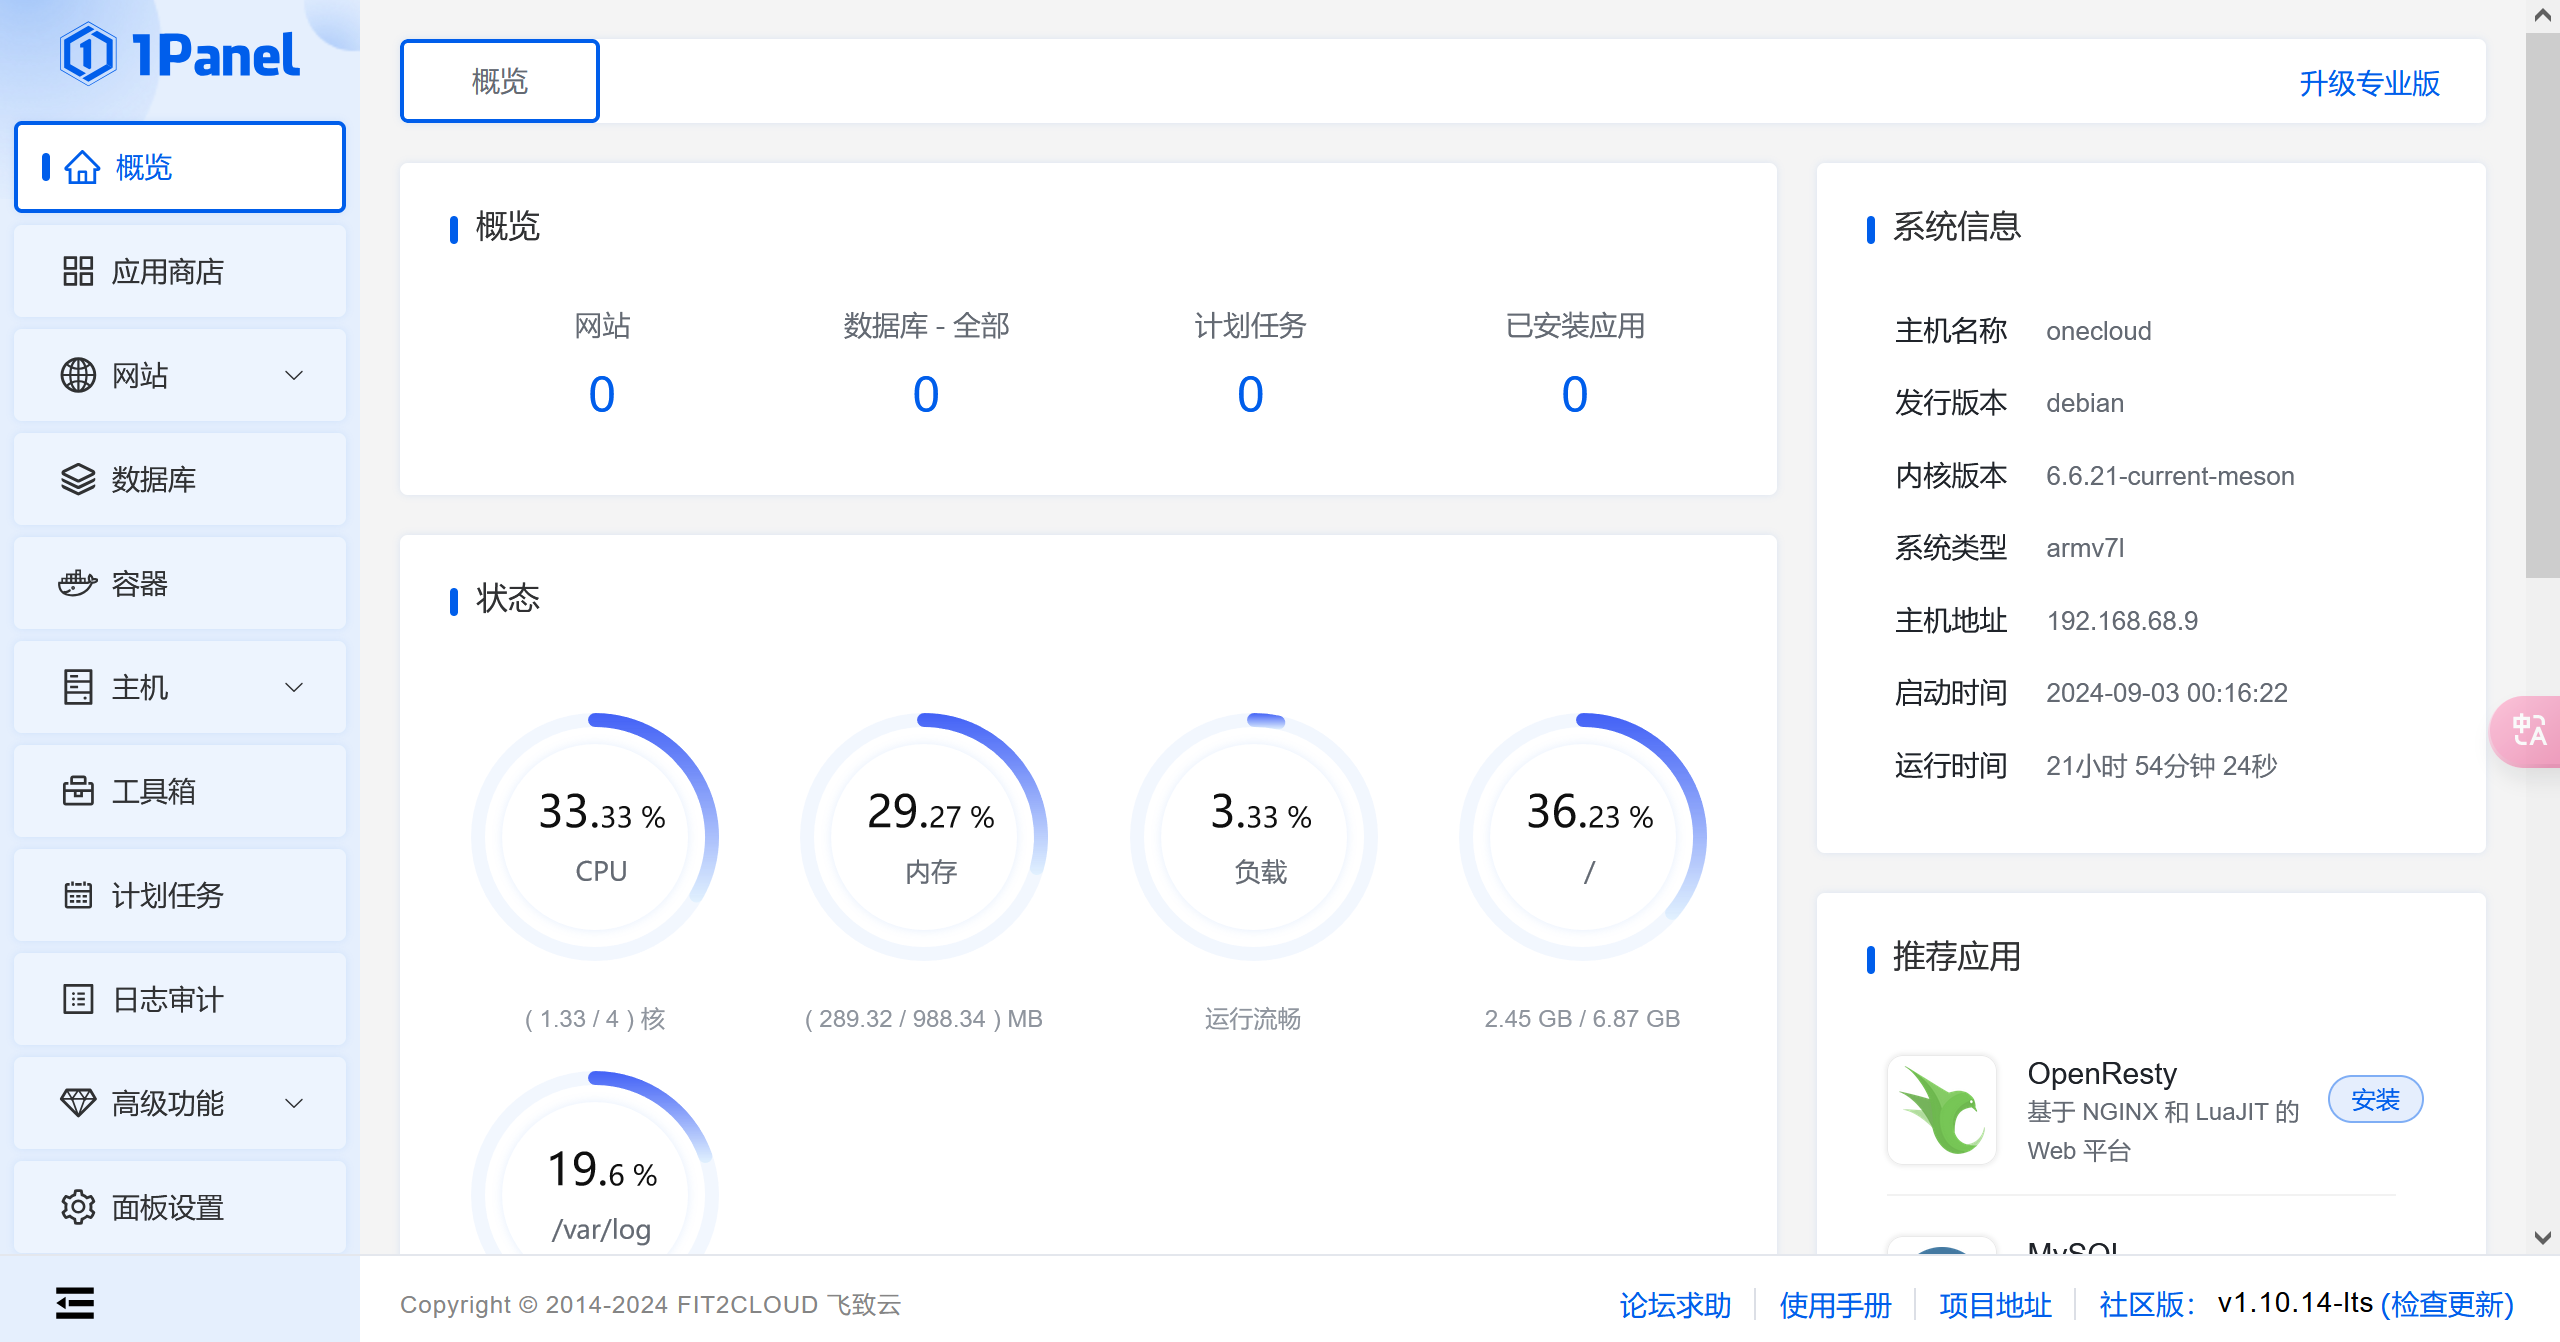Select the 概览 tab at top

point(500,81)
